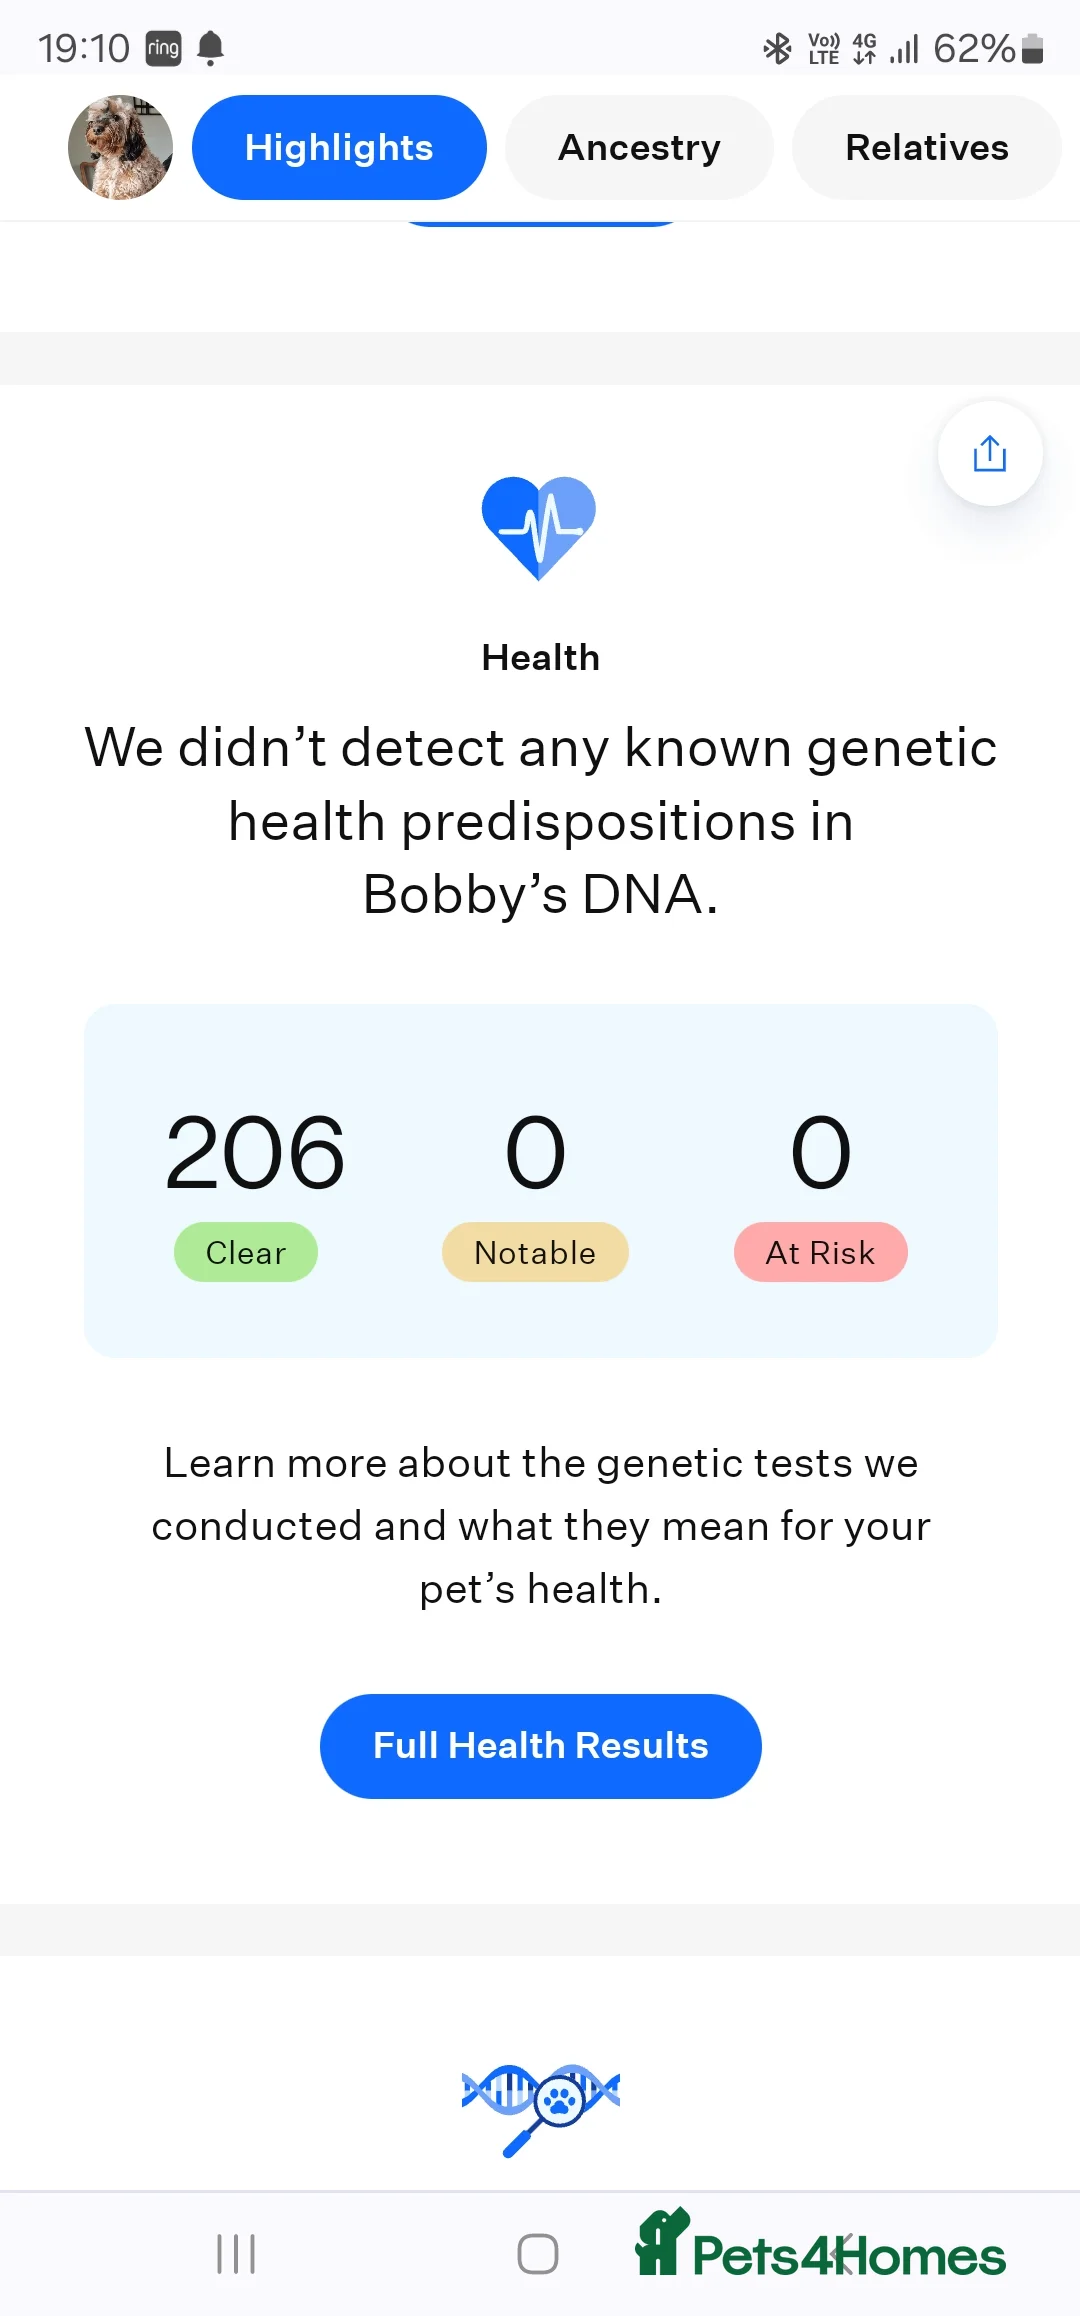Tap the share icon near the Health section
This screenshot has height=2316, width=1080.
(x=988, y=453)
